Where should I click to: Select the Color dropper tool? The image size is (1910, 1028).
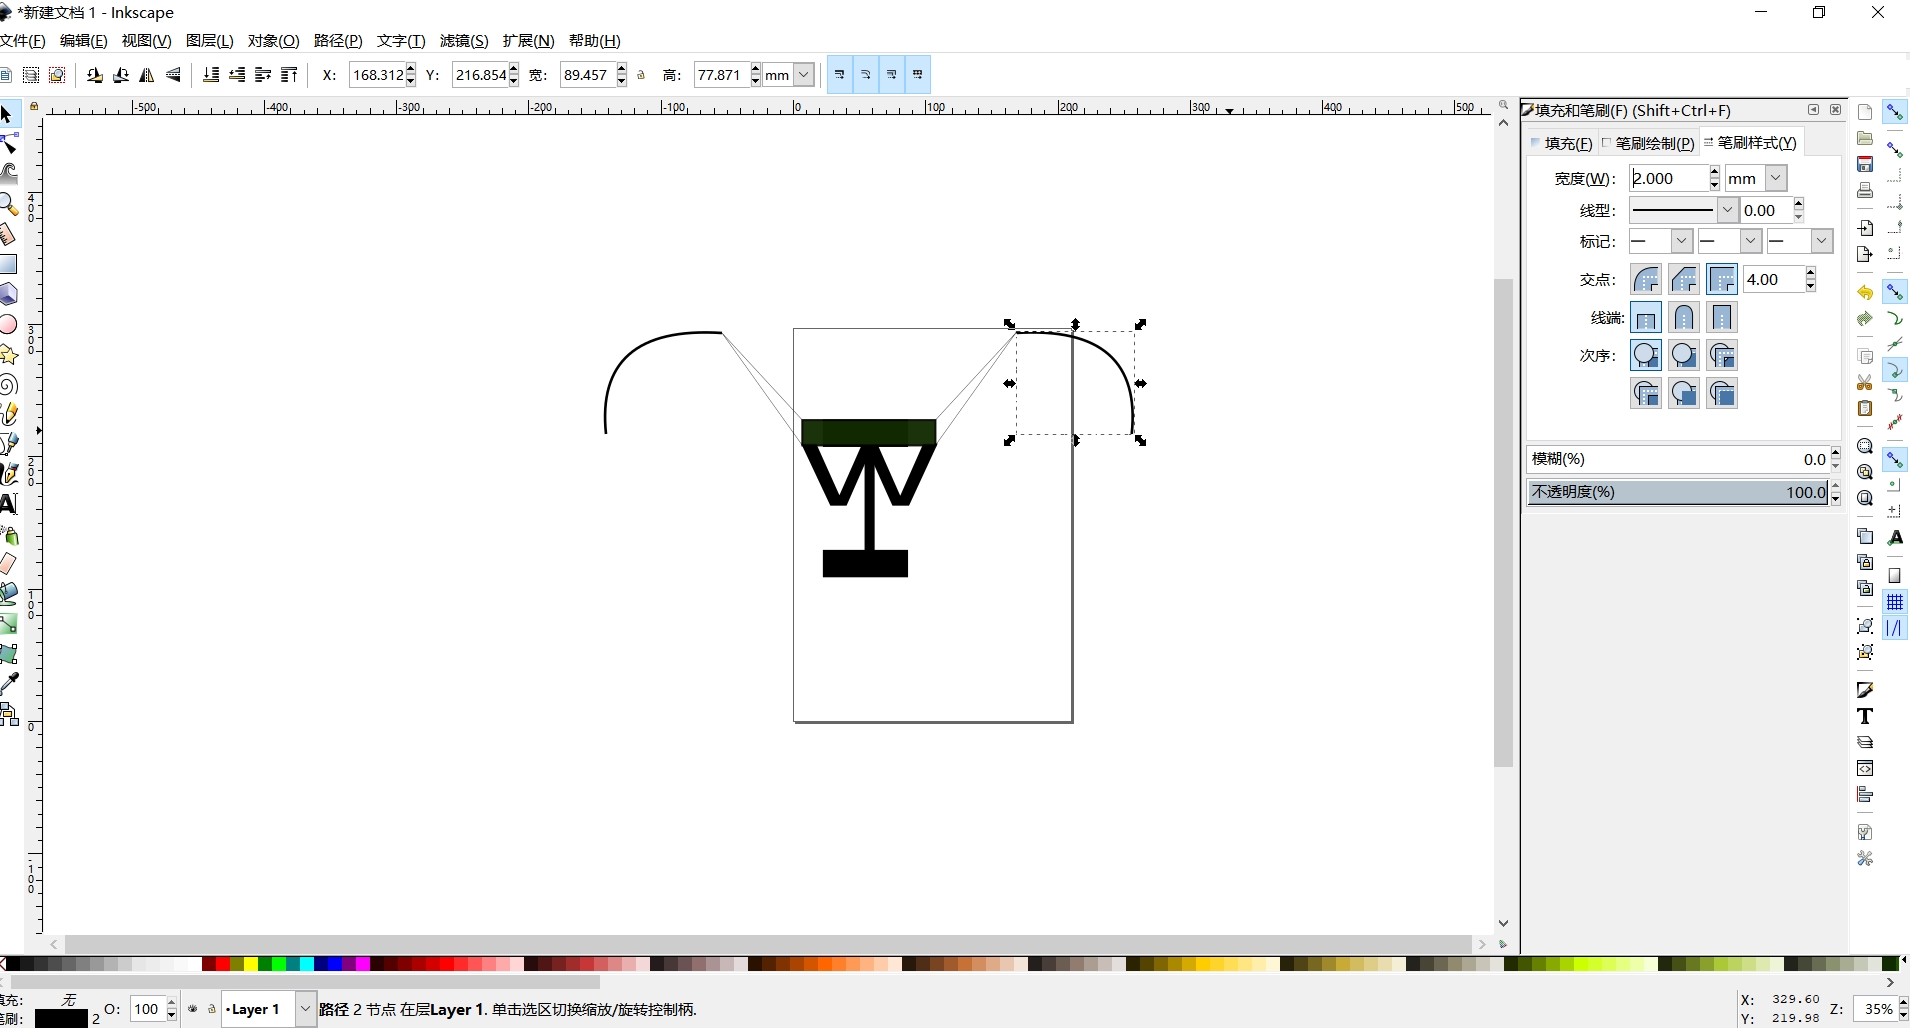coord(8,683)
